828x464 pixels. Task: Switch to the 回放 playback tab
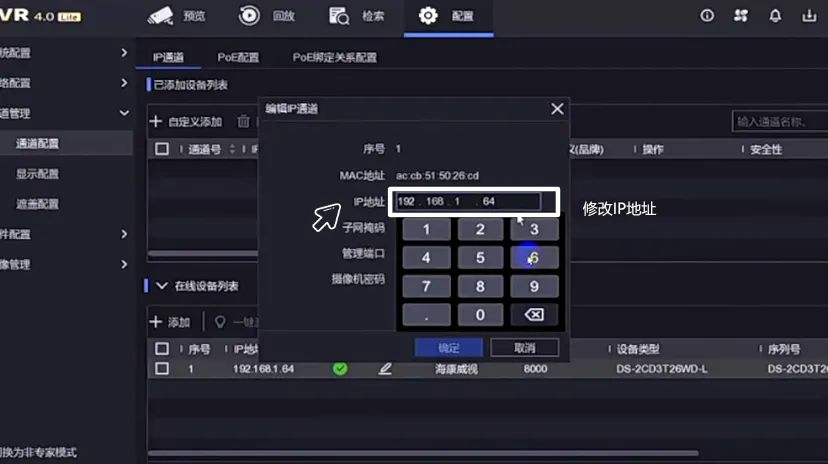[x=267, y=16]
